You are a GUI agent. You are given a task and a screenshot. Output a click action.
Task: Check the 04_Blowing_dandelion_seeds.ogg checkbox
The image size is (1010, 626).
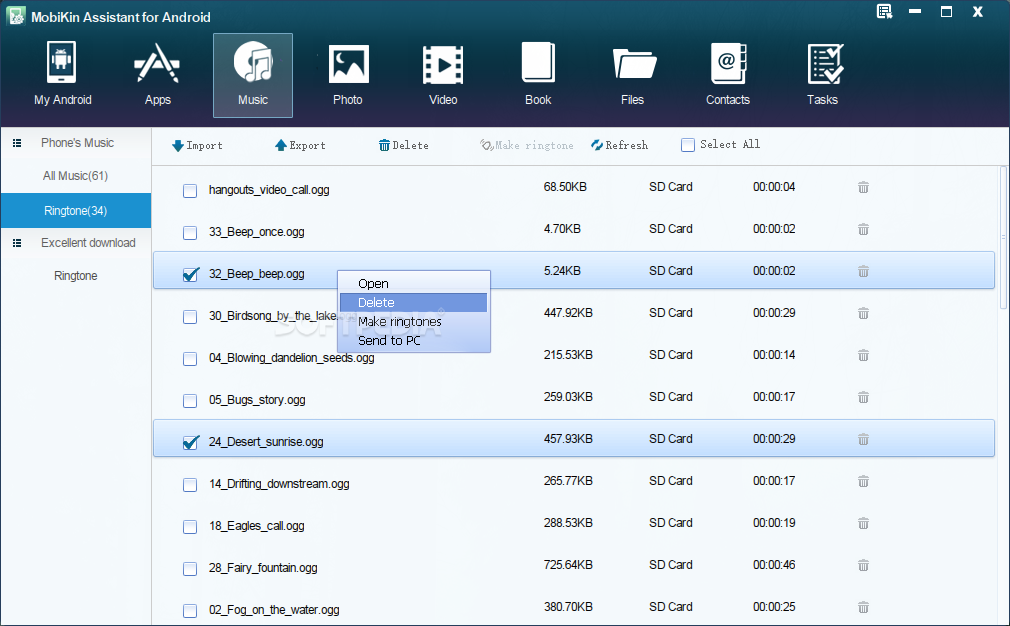(190, 359)
